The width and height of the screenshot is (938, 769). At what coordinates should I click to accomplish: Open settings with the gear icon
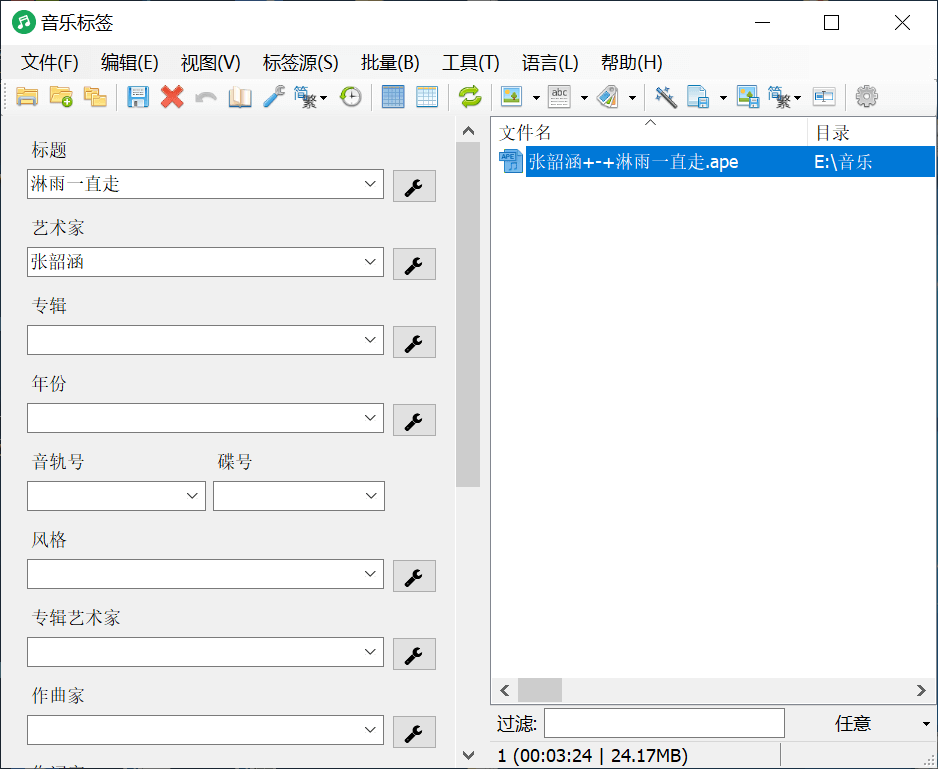[x=866, y=96]
